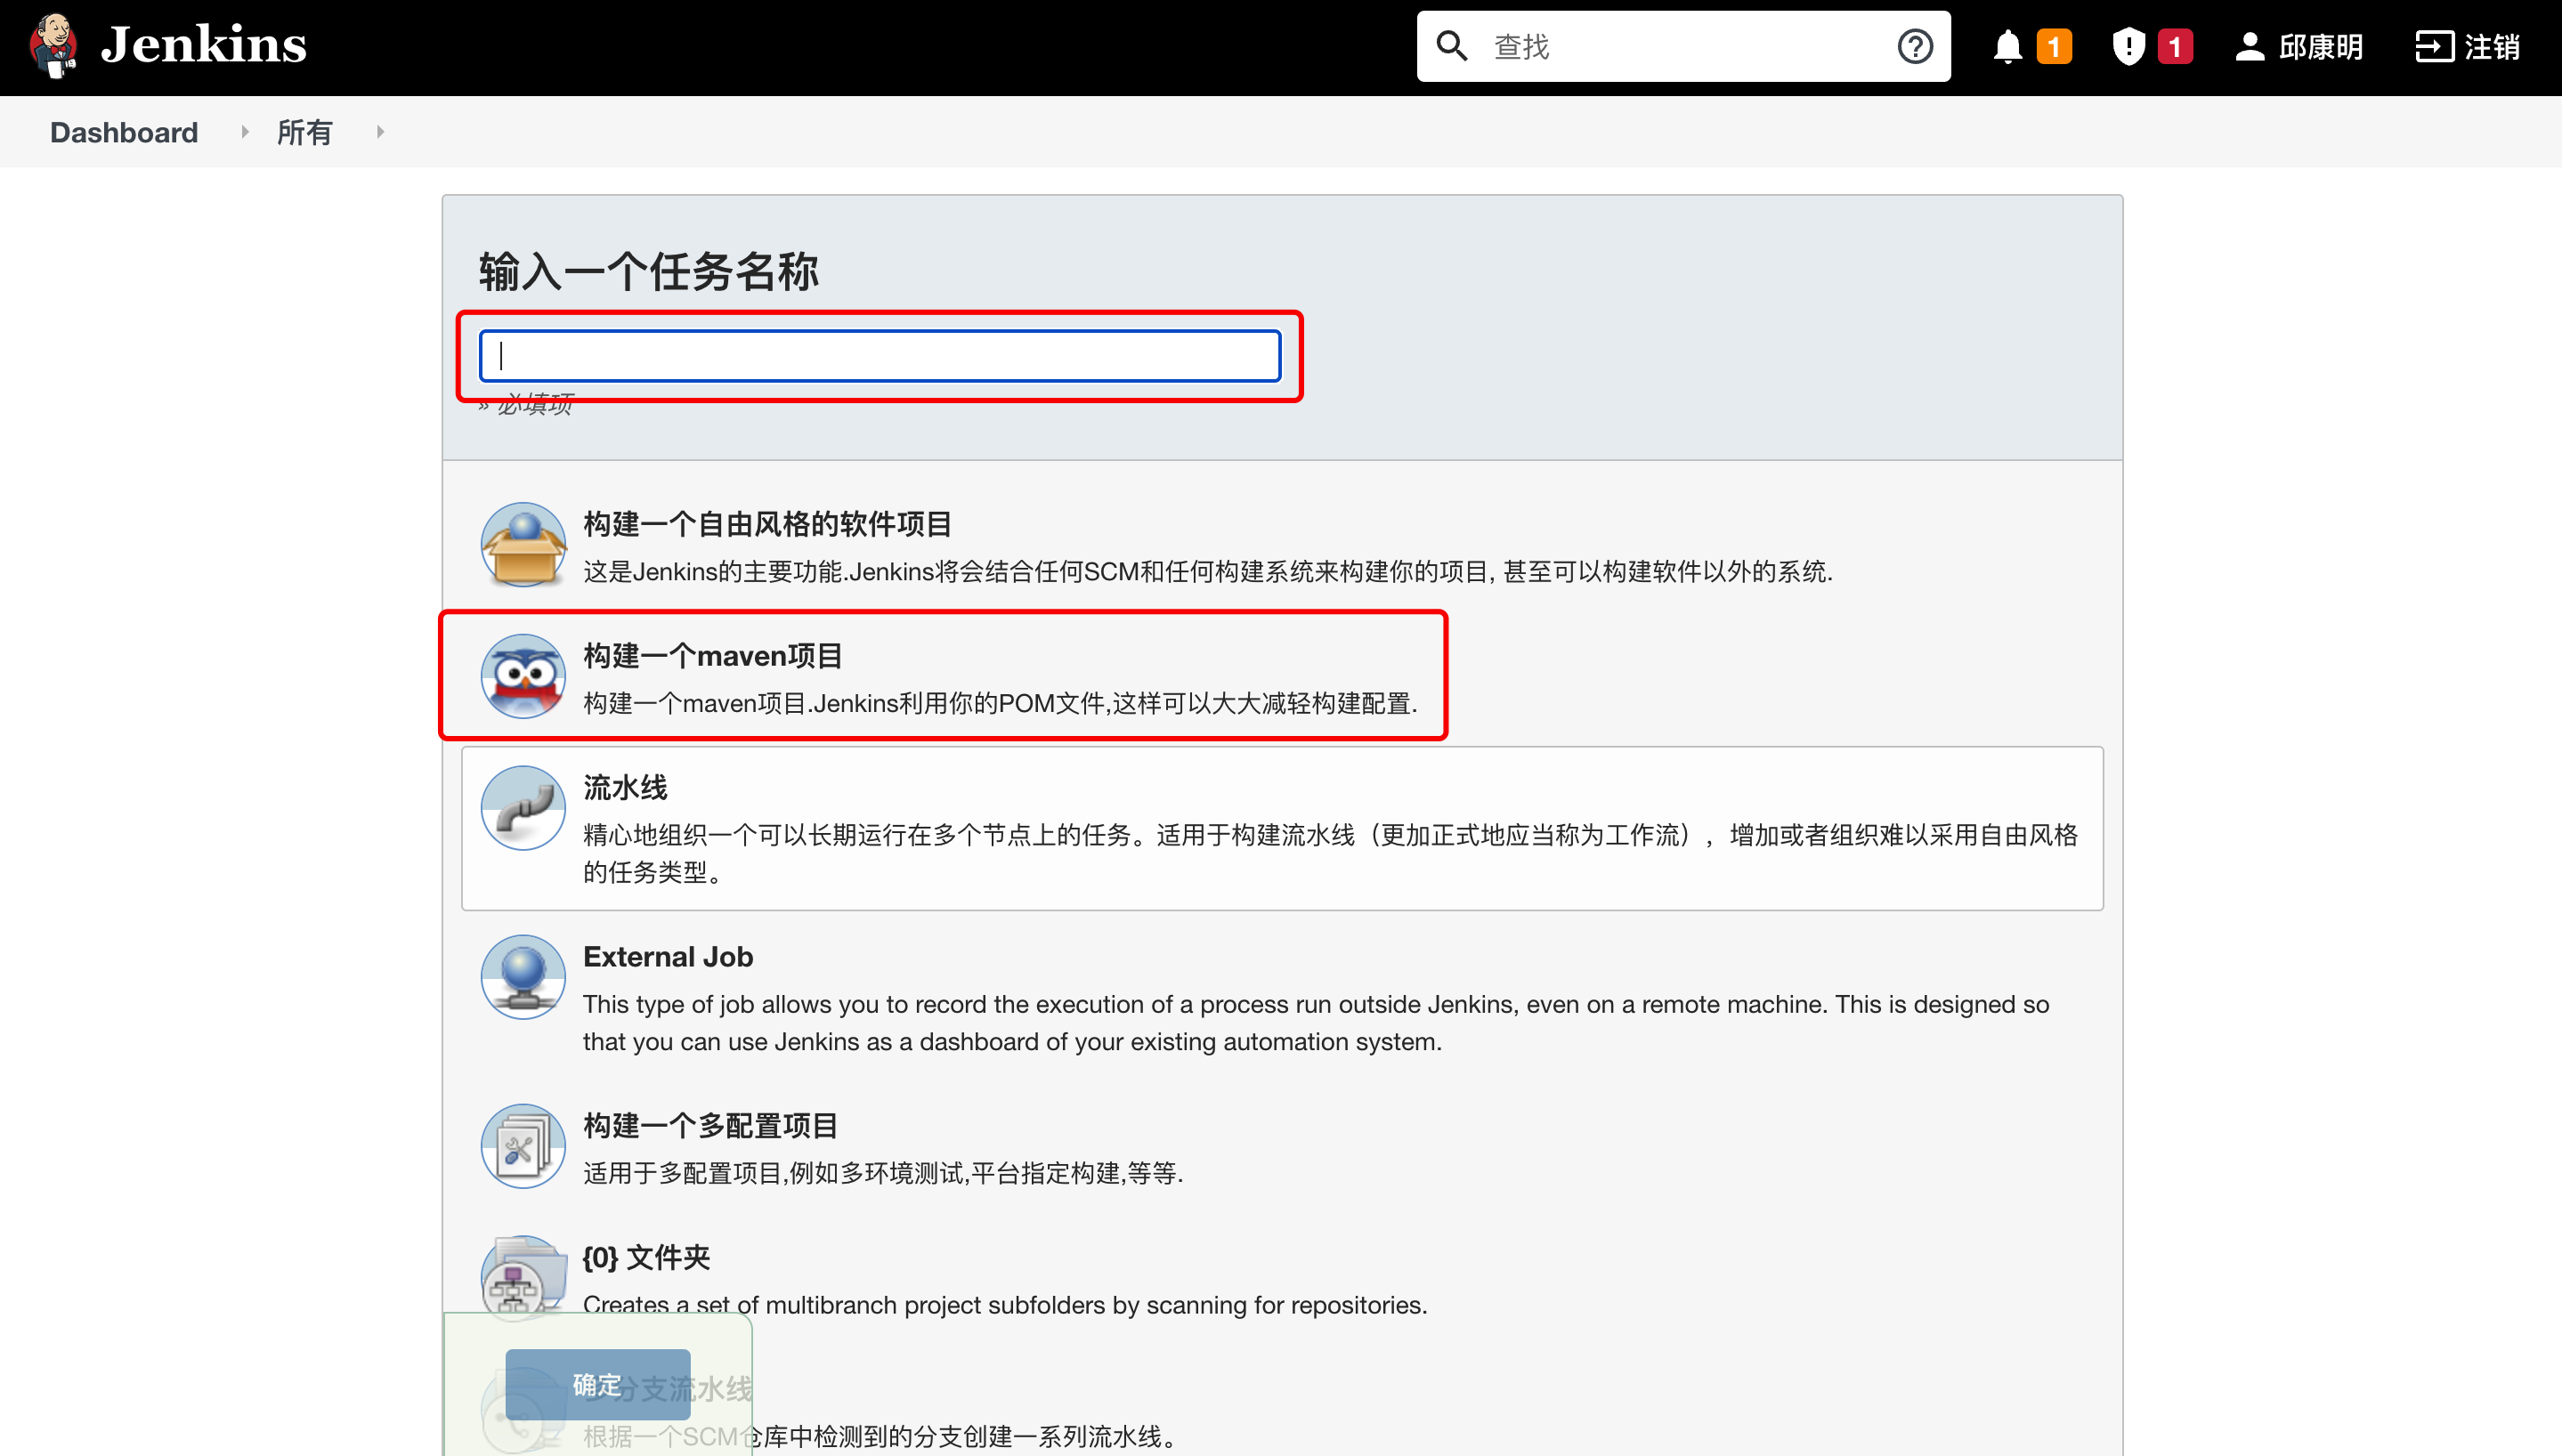Expand the 所有 breadcrumb arrow

[380, 132]
